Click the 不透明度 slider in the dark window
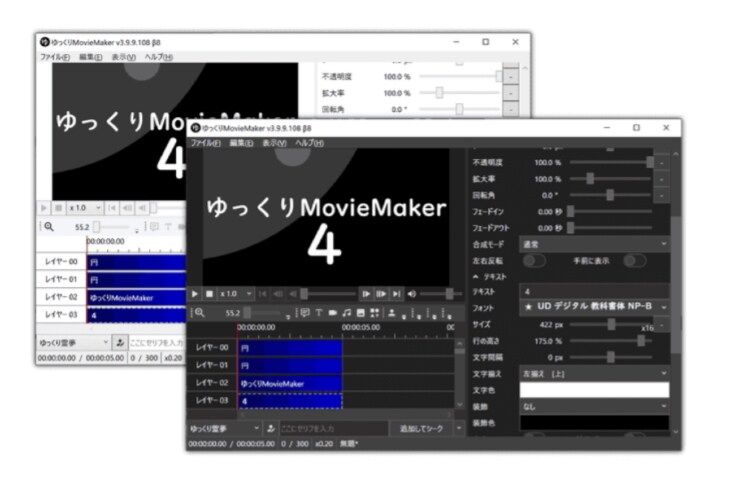 (x=611, y=162)
